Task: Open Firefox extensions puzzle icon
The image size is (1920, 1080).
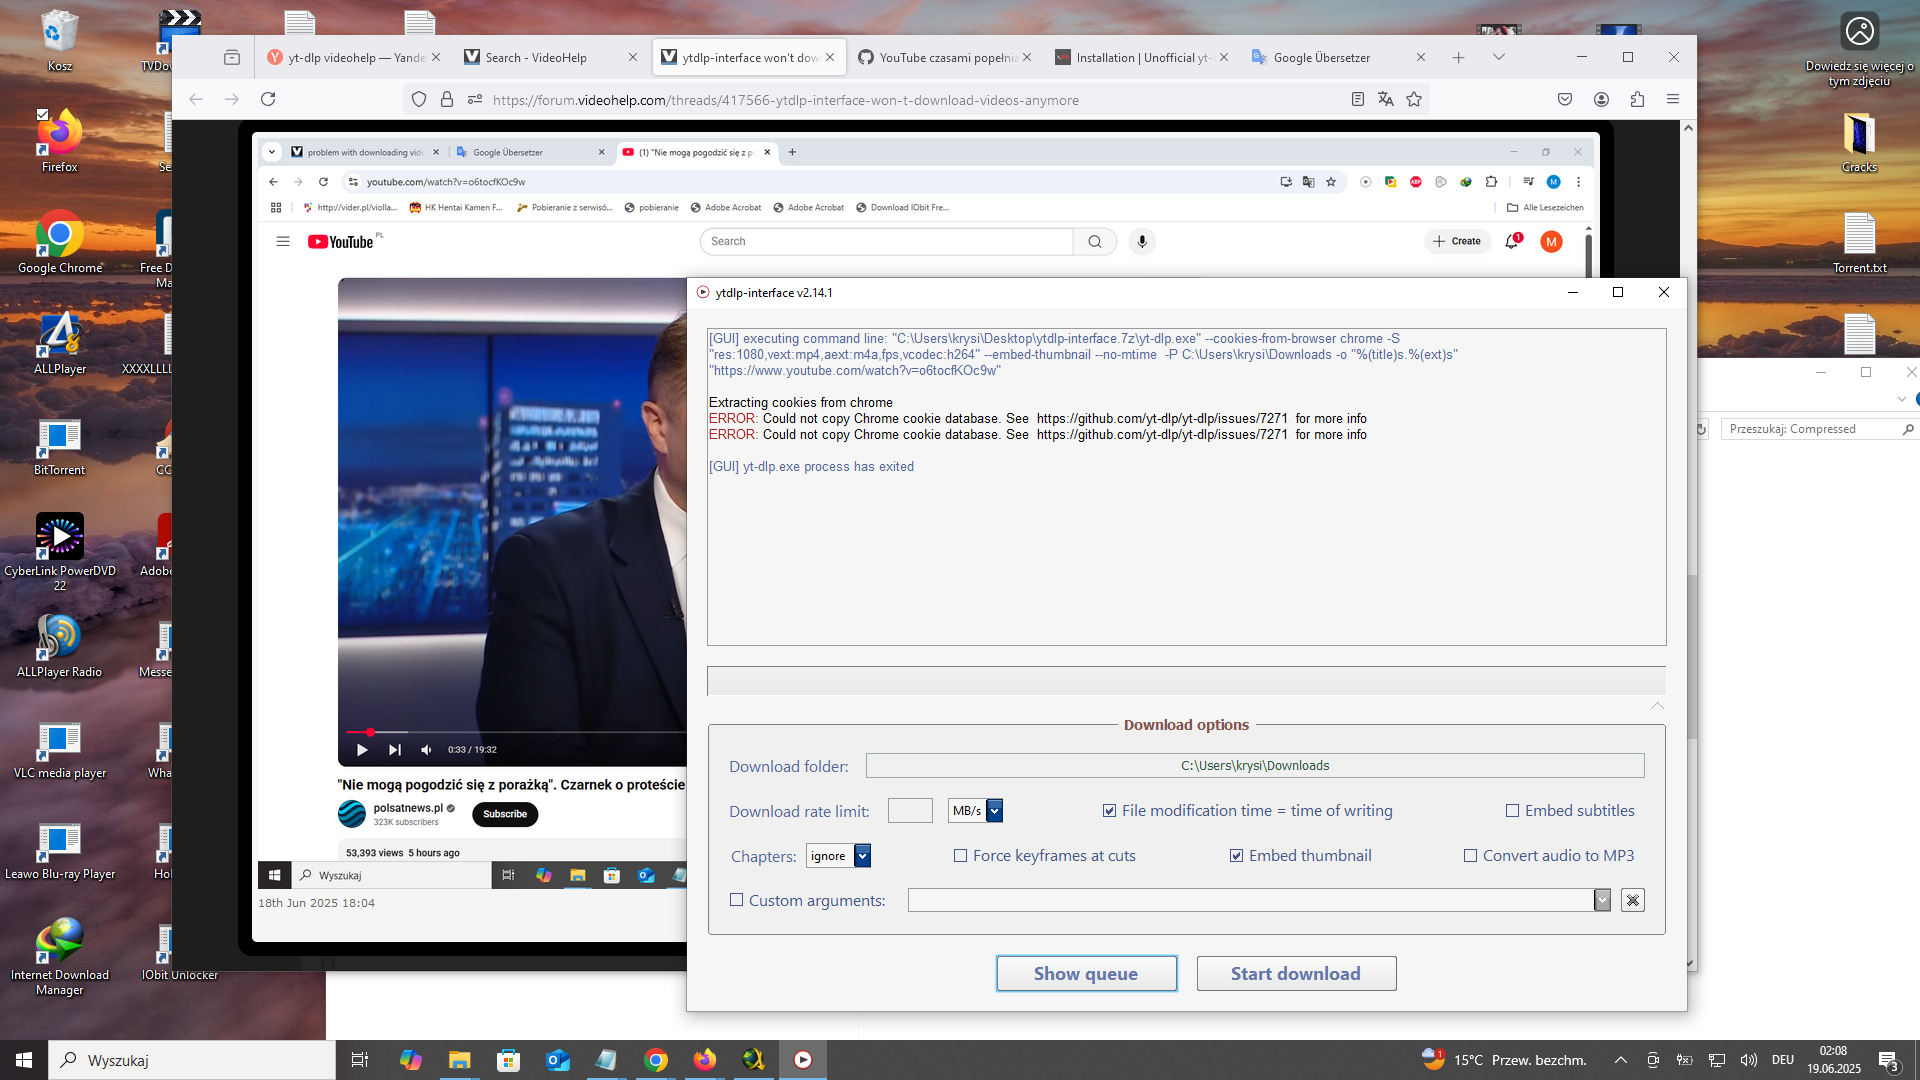Action: (1637, 99)
